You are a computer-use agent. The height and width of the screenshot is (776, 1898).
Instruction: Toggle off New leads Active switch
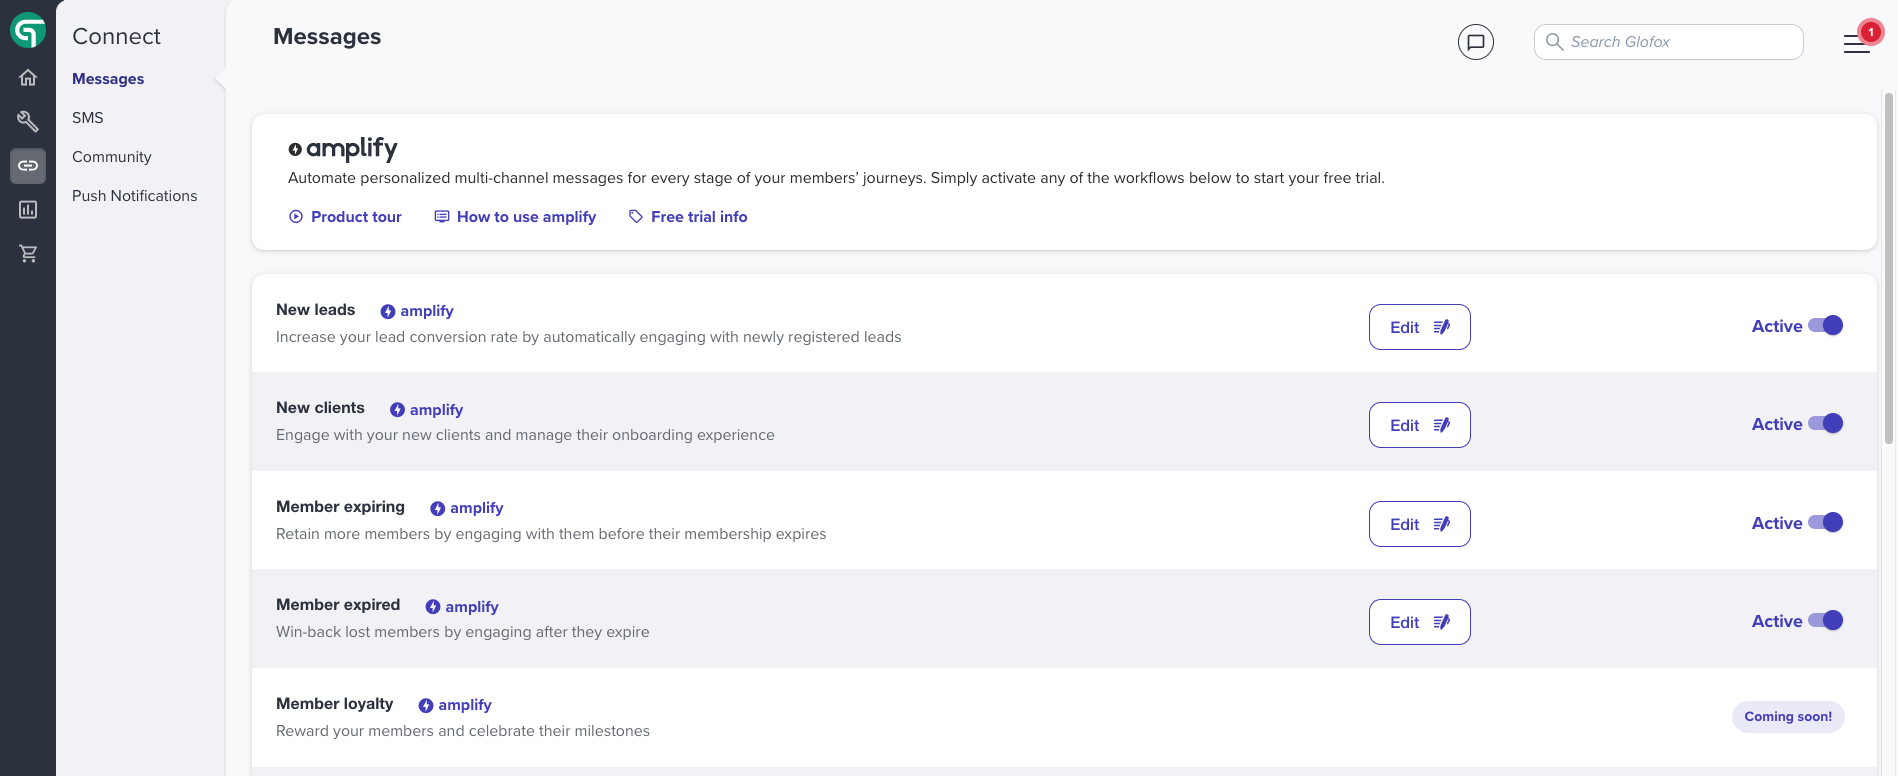pyautogui.click(x=1826, y=326)
